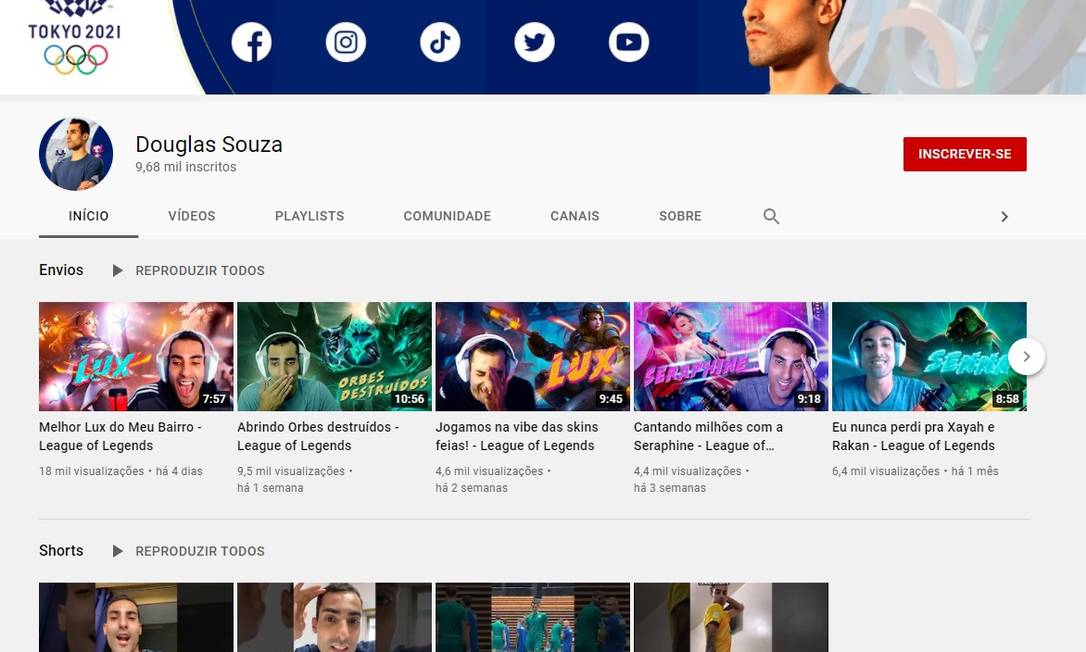
Task: Switch to the Vídeos tab
Action: click(x=191, y=216)
